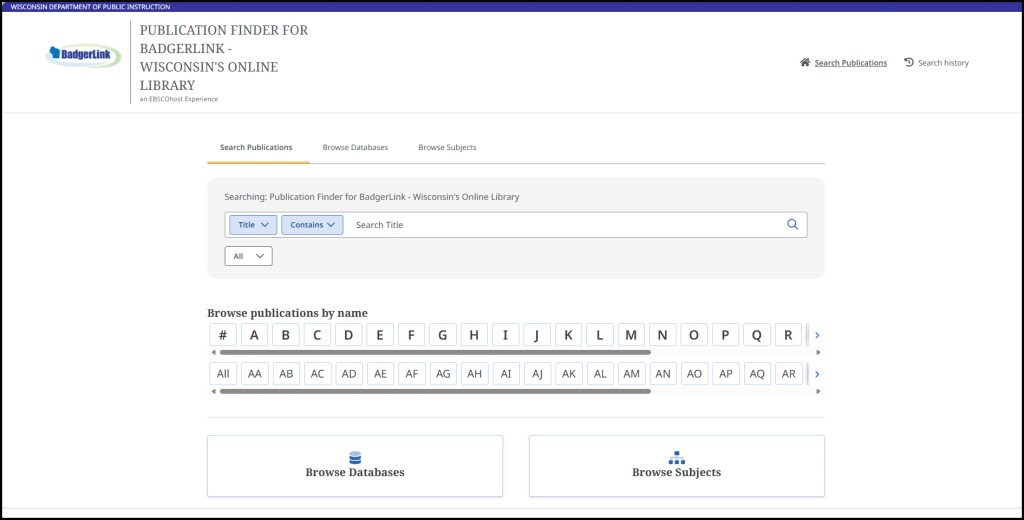This screenshot has height=520, width=1024.
Task: Click into the Search Title field
Action: pyautogui.click(x=565, y=225)
